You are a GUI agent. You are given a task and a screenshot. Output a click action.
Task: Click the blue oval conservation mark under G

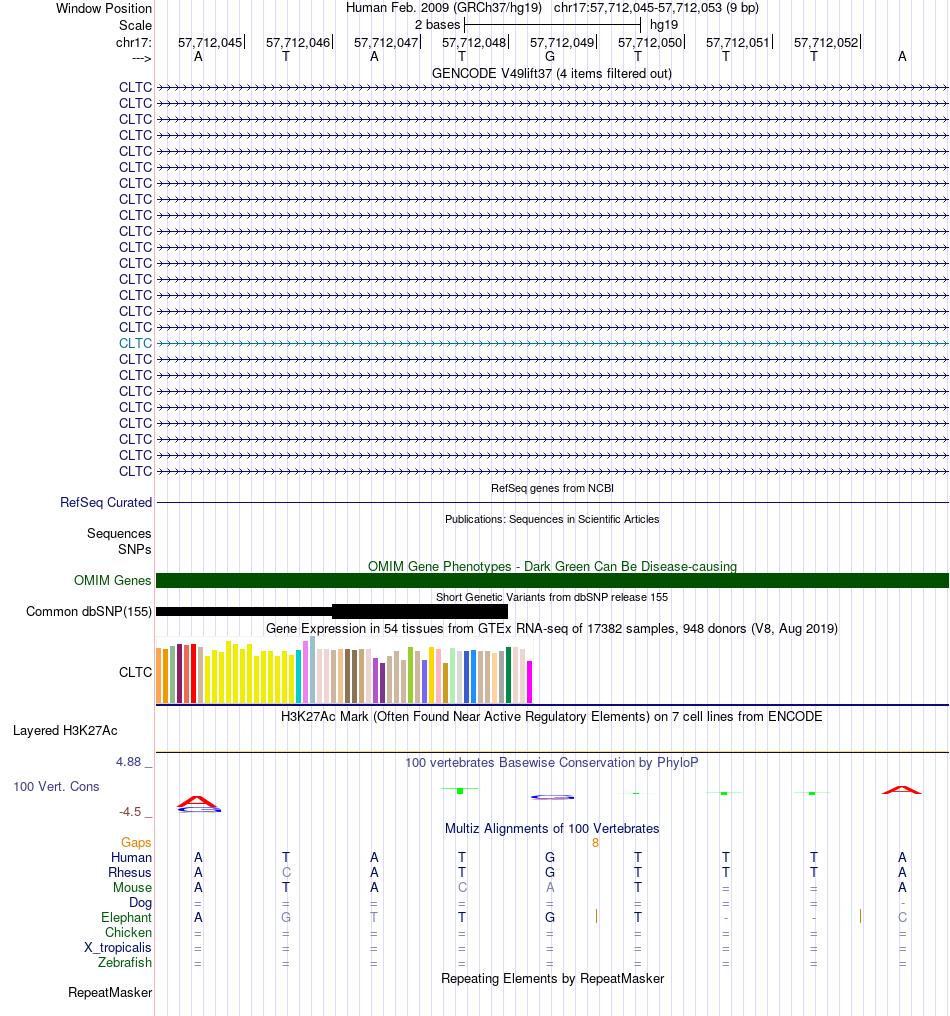click(x=552, y=797)
